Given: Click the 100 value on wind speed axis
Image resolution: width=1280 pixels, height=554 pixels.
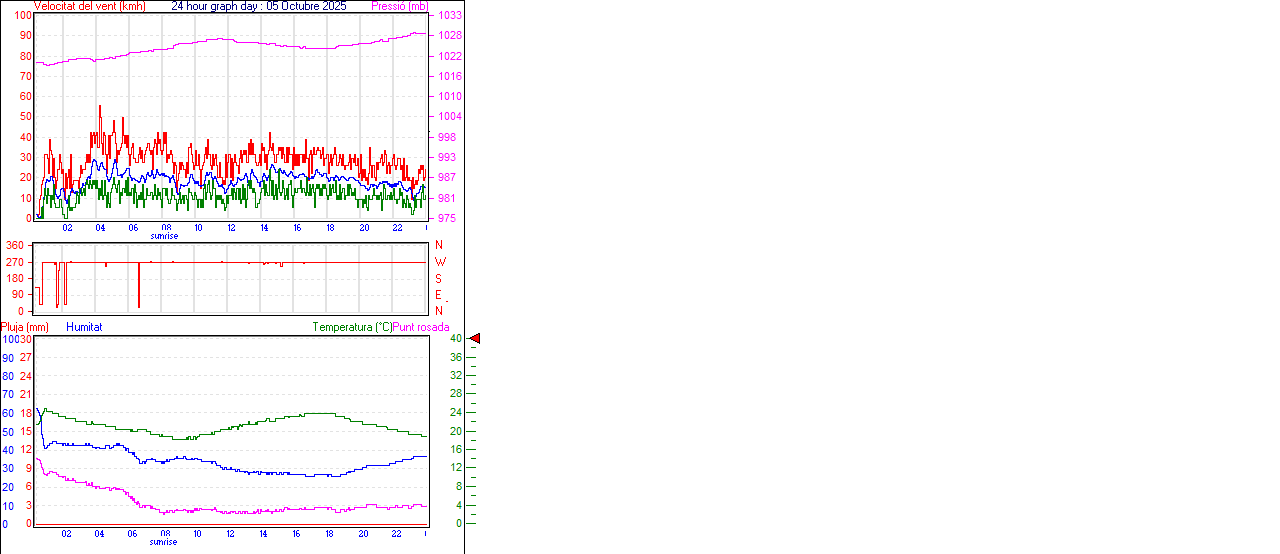Looking at the screenshot, I should point(23,16).
